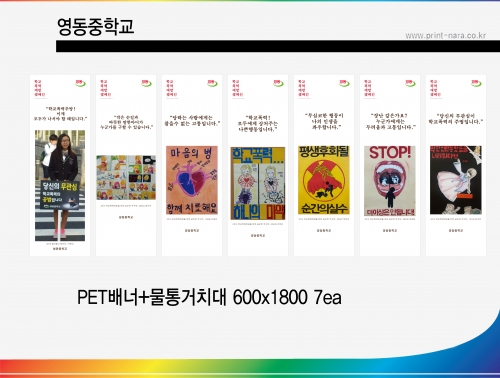Select the yellow 순간의실수 warning poster
Viewport: 500px width, 378px height.
click(x=324, y=180)
